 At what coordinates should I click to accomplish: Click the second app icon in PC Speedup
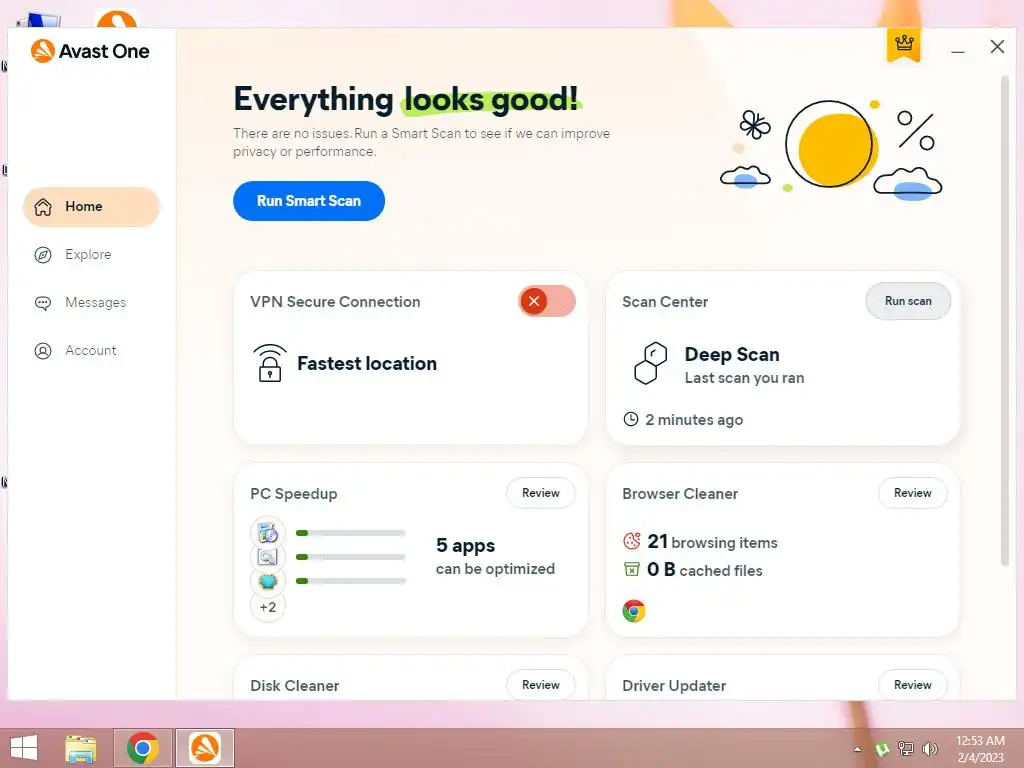268,557
